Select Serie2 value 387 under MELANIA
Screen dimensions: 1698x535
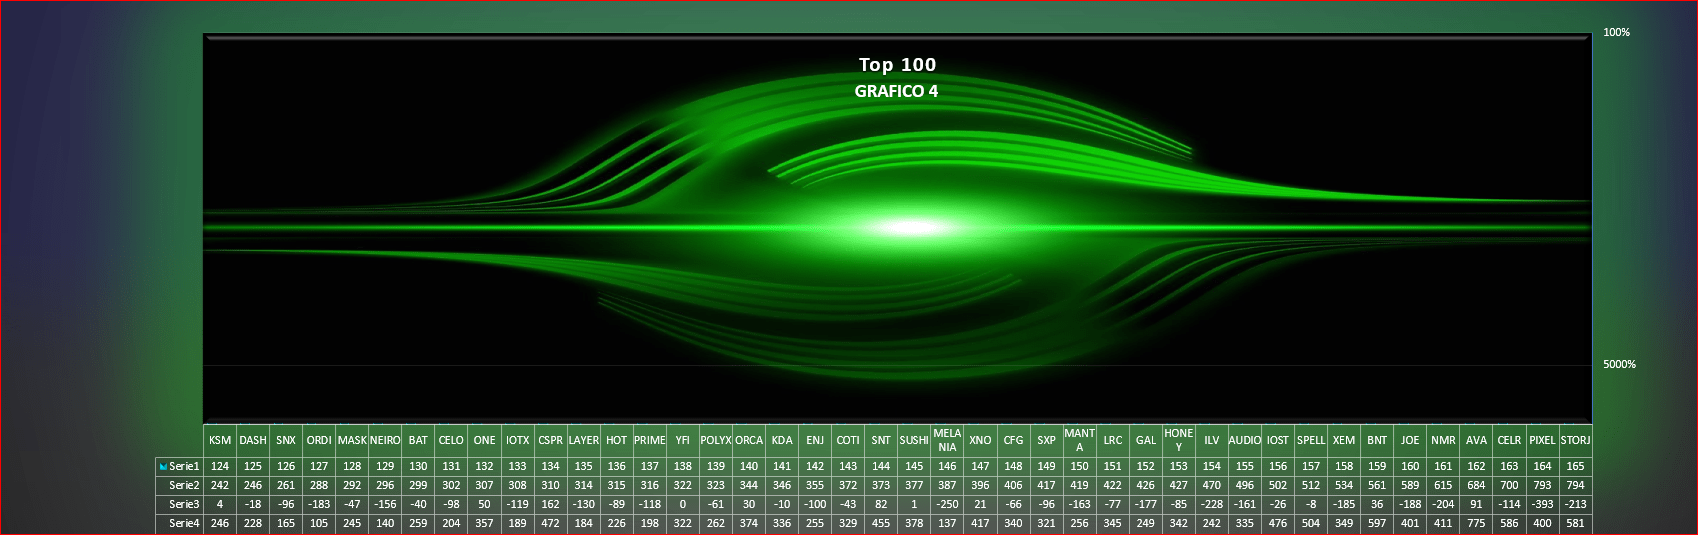tap(947, 485)
